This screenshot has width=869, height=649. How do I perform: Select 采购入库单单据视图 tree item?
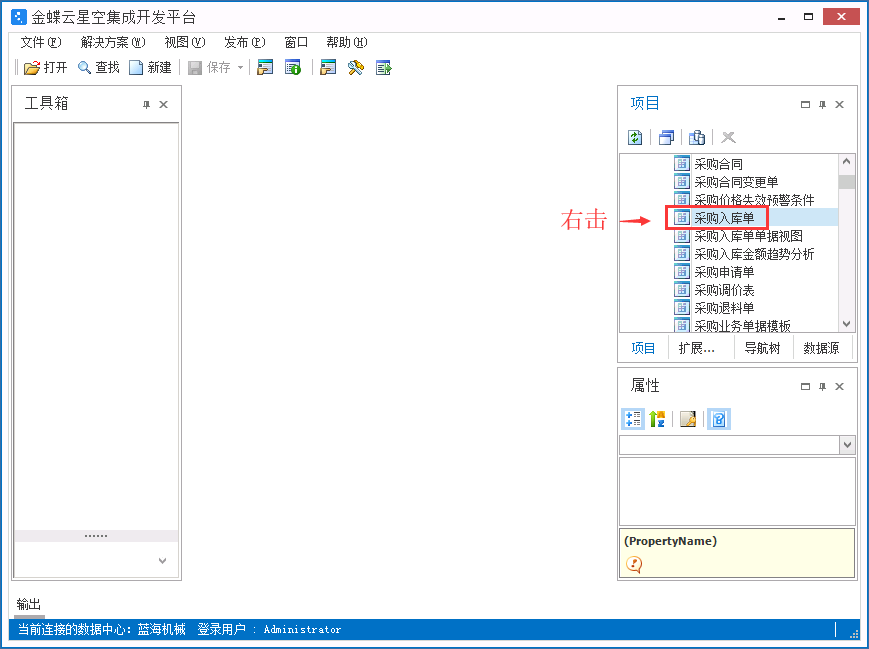tap(748, 236)
